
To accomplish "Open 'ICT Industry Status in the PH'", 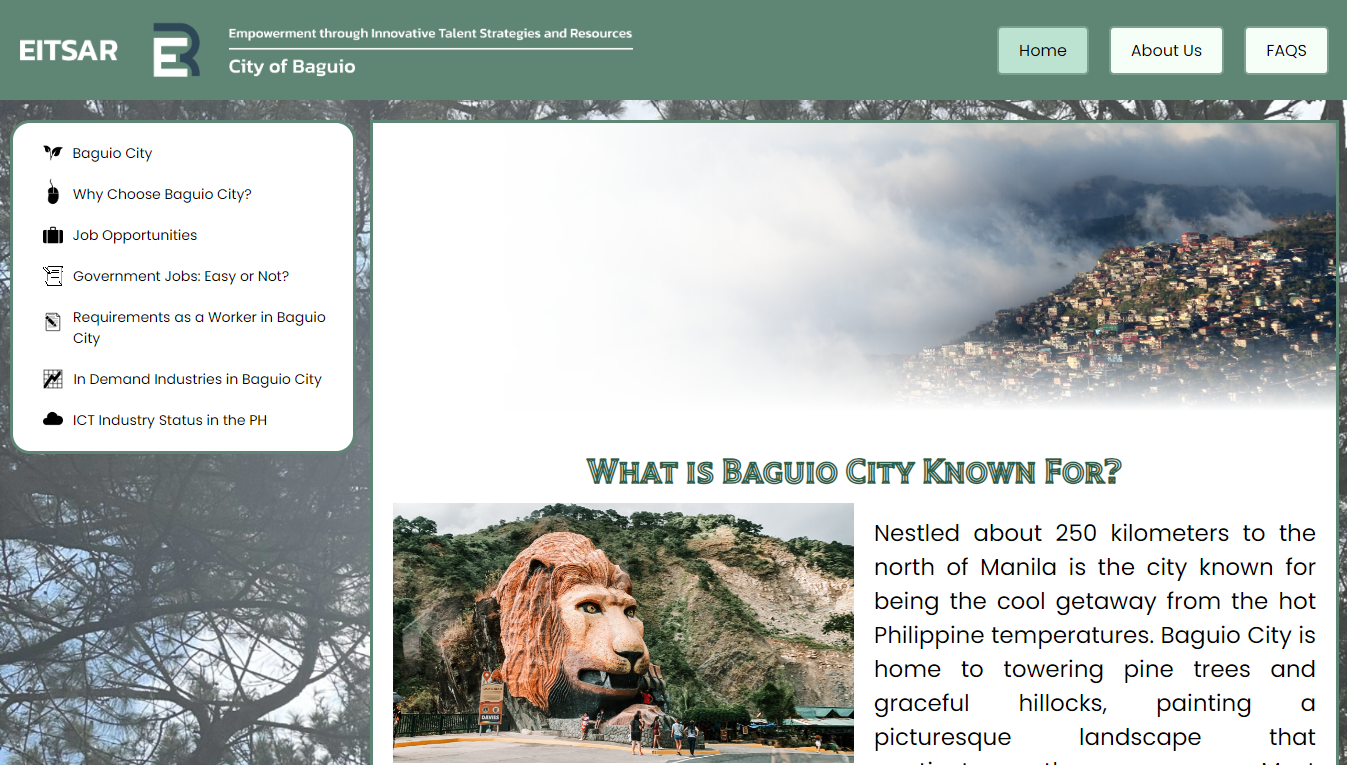I will click(170, 420).
